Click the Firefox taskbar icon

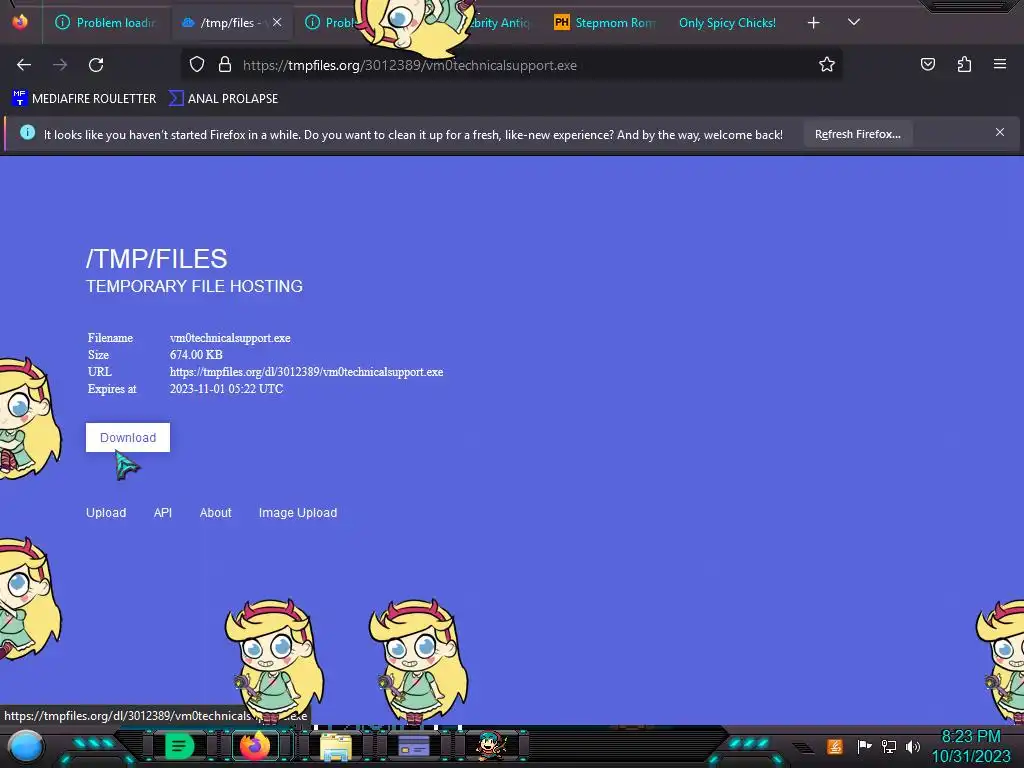point(255,746)
